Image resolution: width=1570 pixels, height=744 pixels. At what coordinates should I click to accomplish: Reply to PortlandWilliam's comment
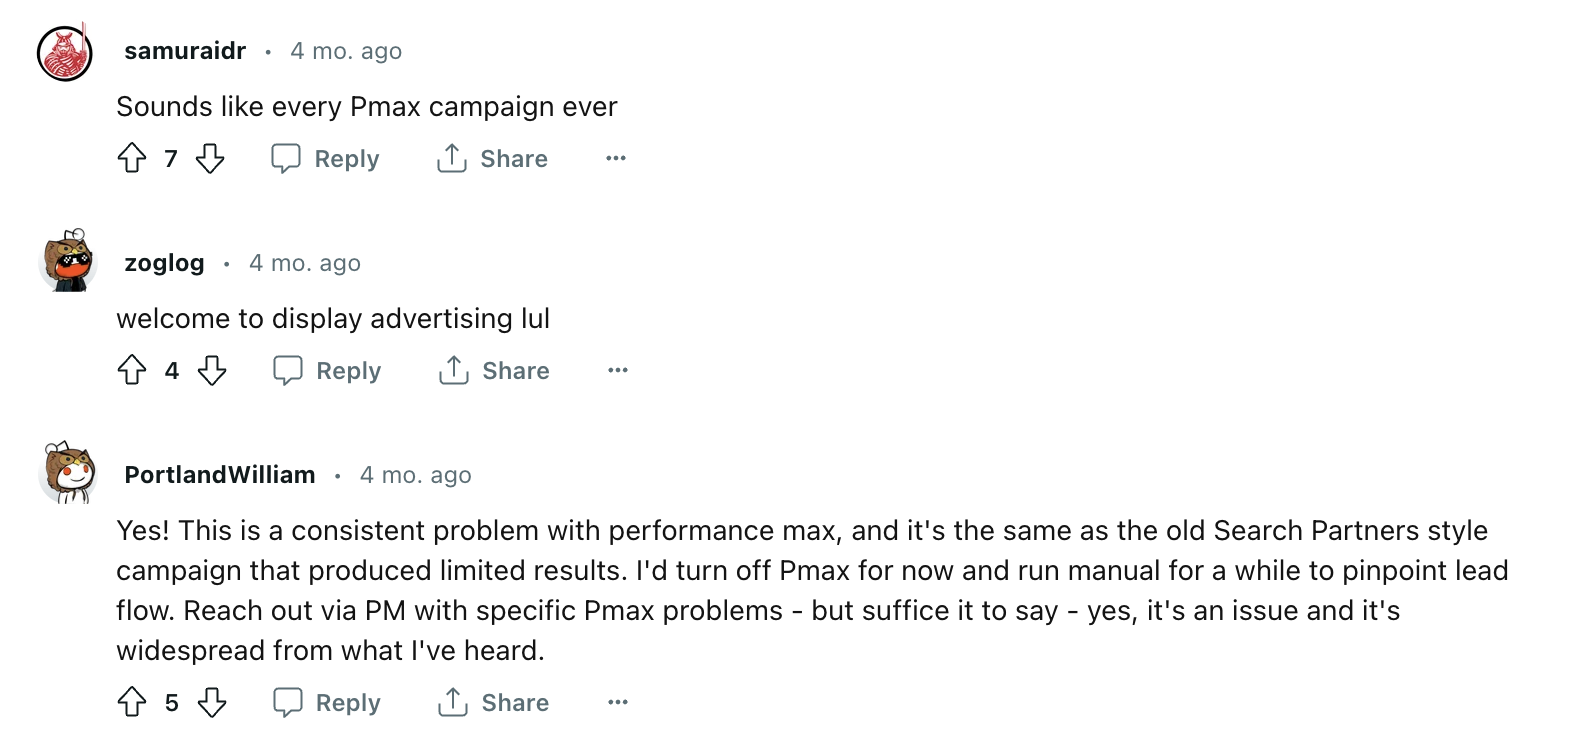pos(328,702)
